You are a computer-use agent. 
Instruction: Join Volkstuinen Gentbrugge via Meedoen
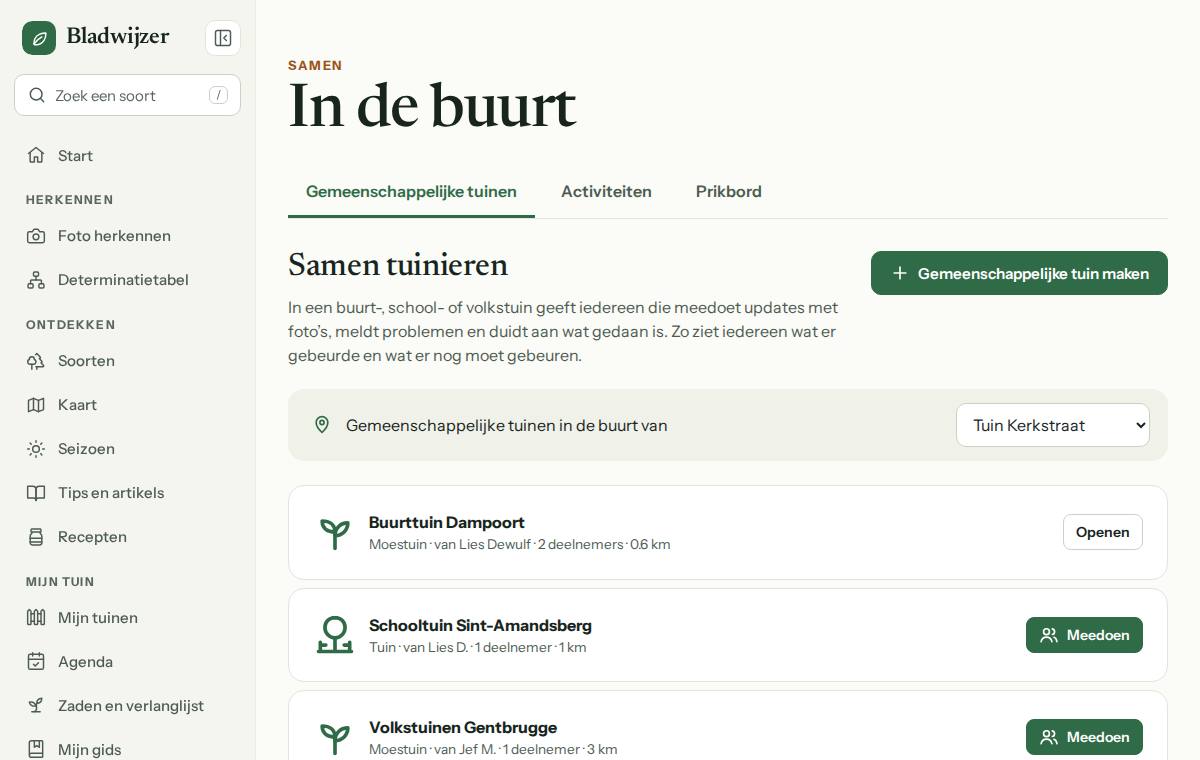1084,737
